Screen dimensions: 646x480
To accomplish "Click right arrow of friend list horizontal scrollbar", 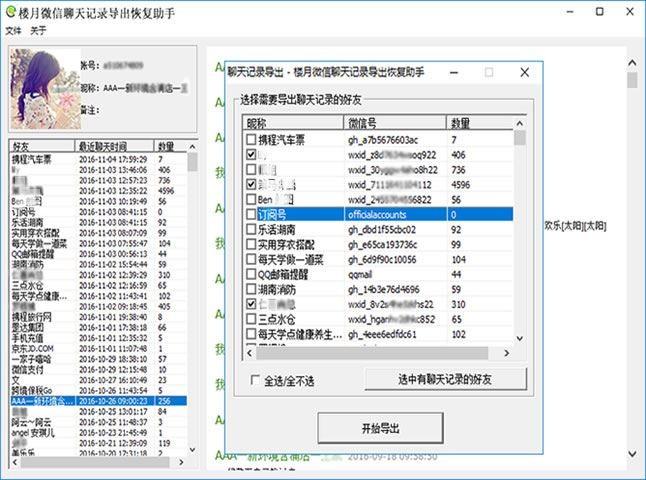I will point(181,463).
